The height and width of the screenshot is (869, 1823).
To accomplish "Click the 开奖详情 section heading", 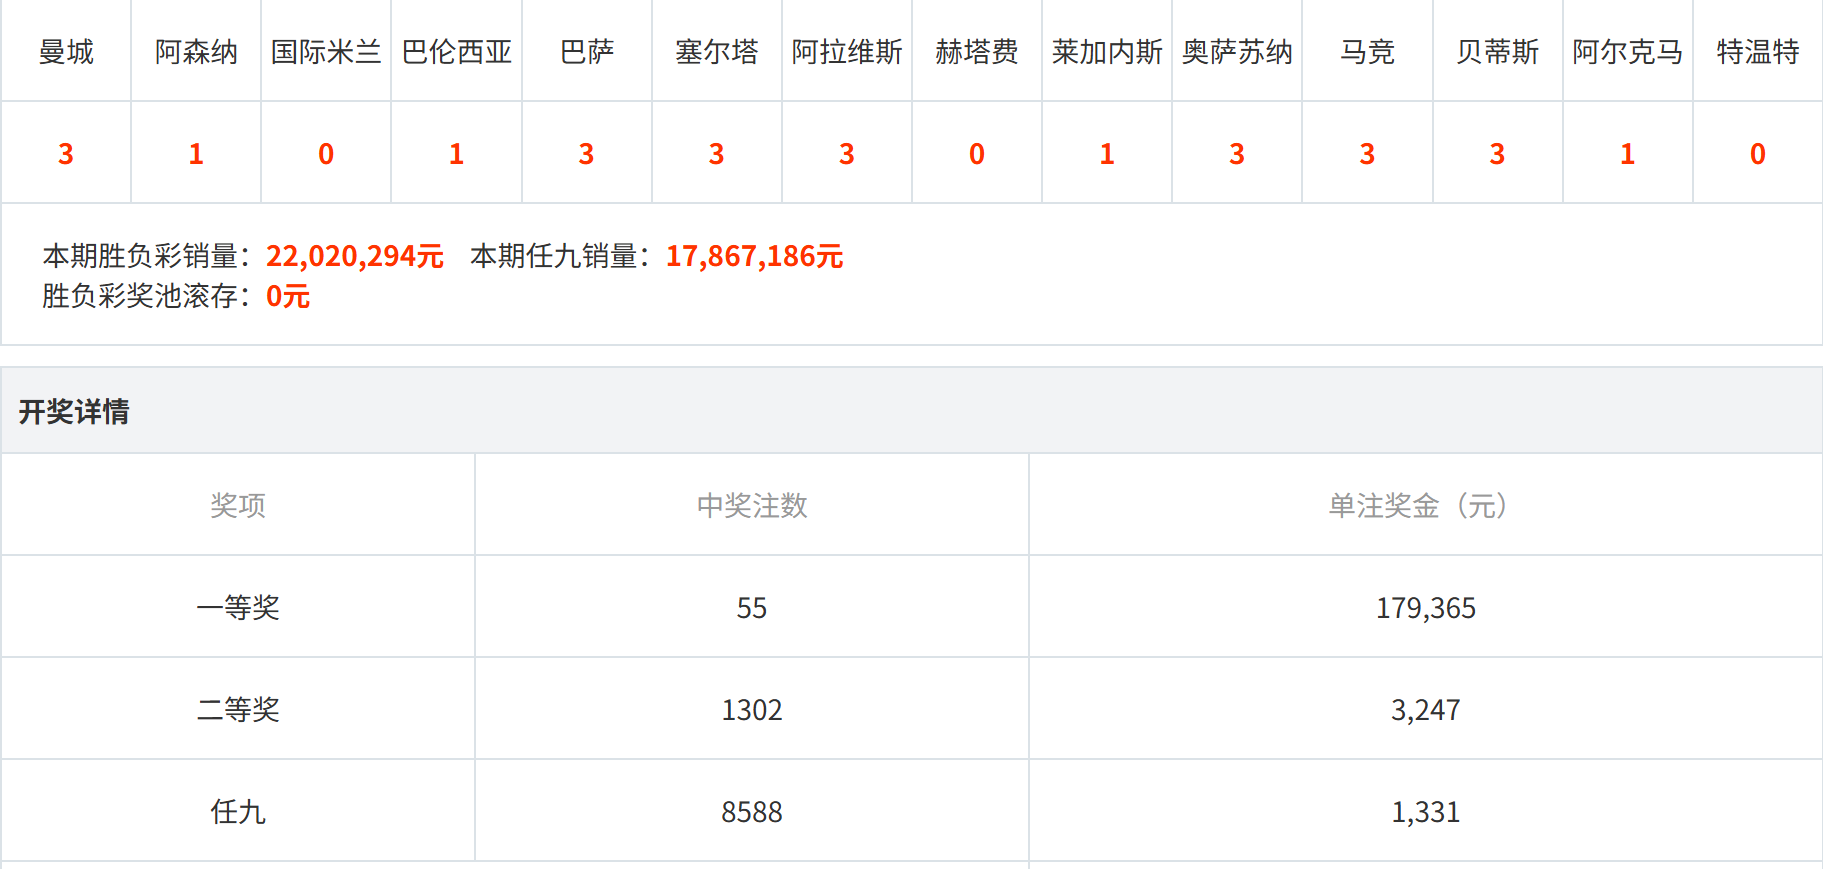I will click(x=74, y=411).
